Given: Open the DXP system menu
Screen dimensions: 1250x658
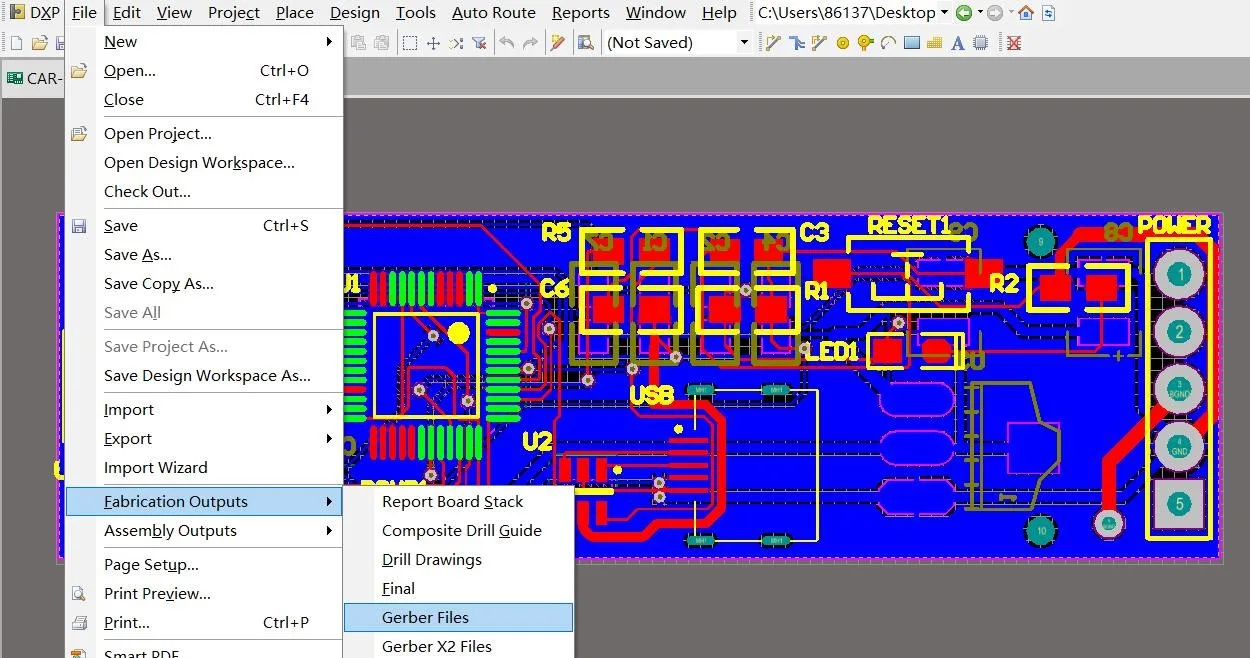Looking at the screenshot, I should [x=35, y=13].
